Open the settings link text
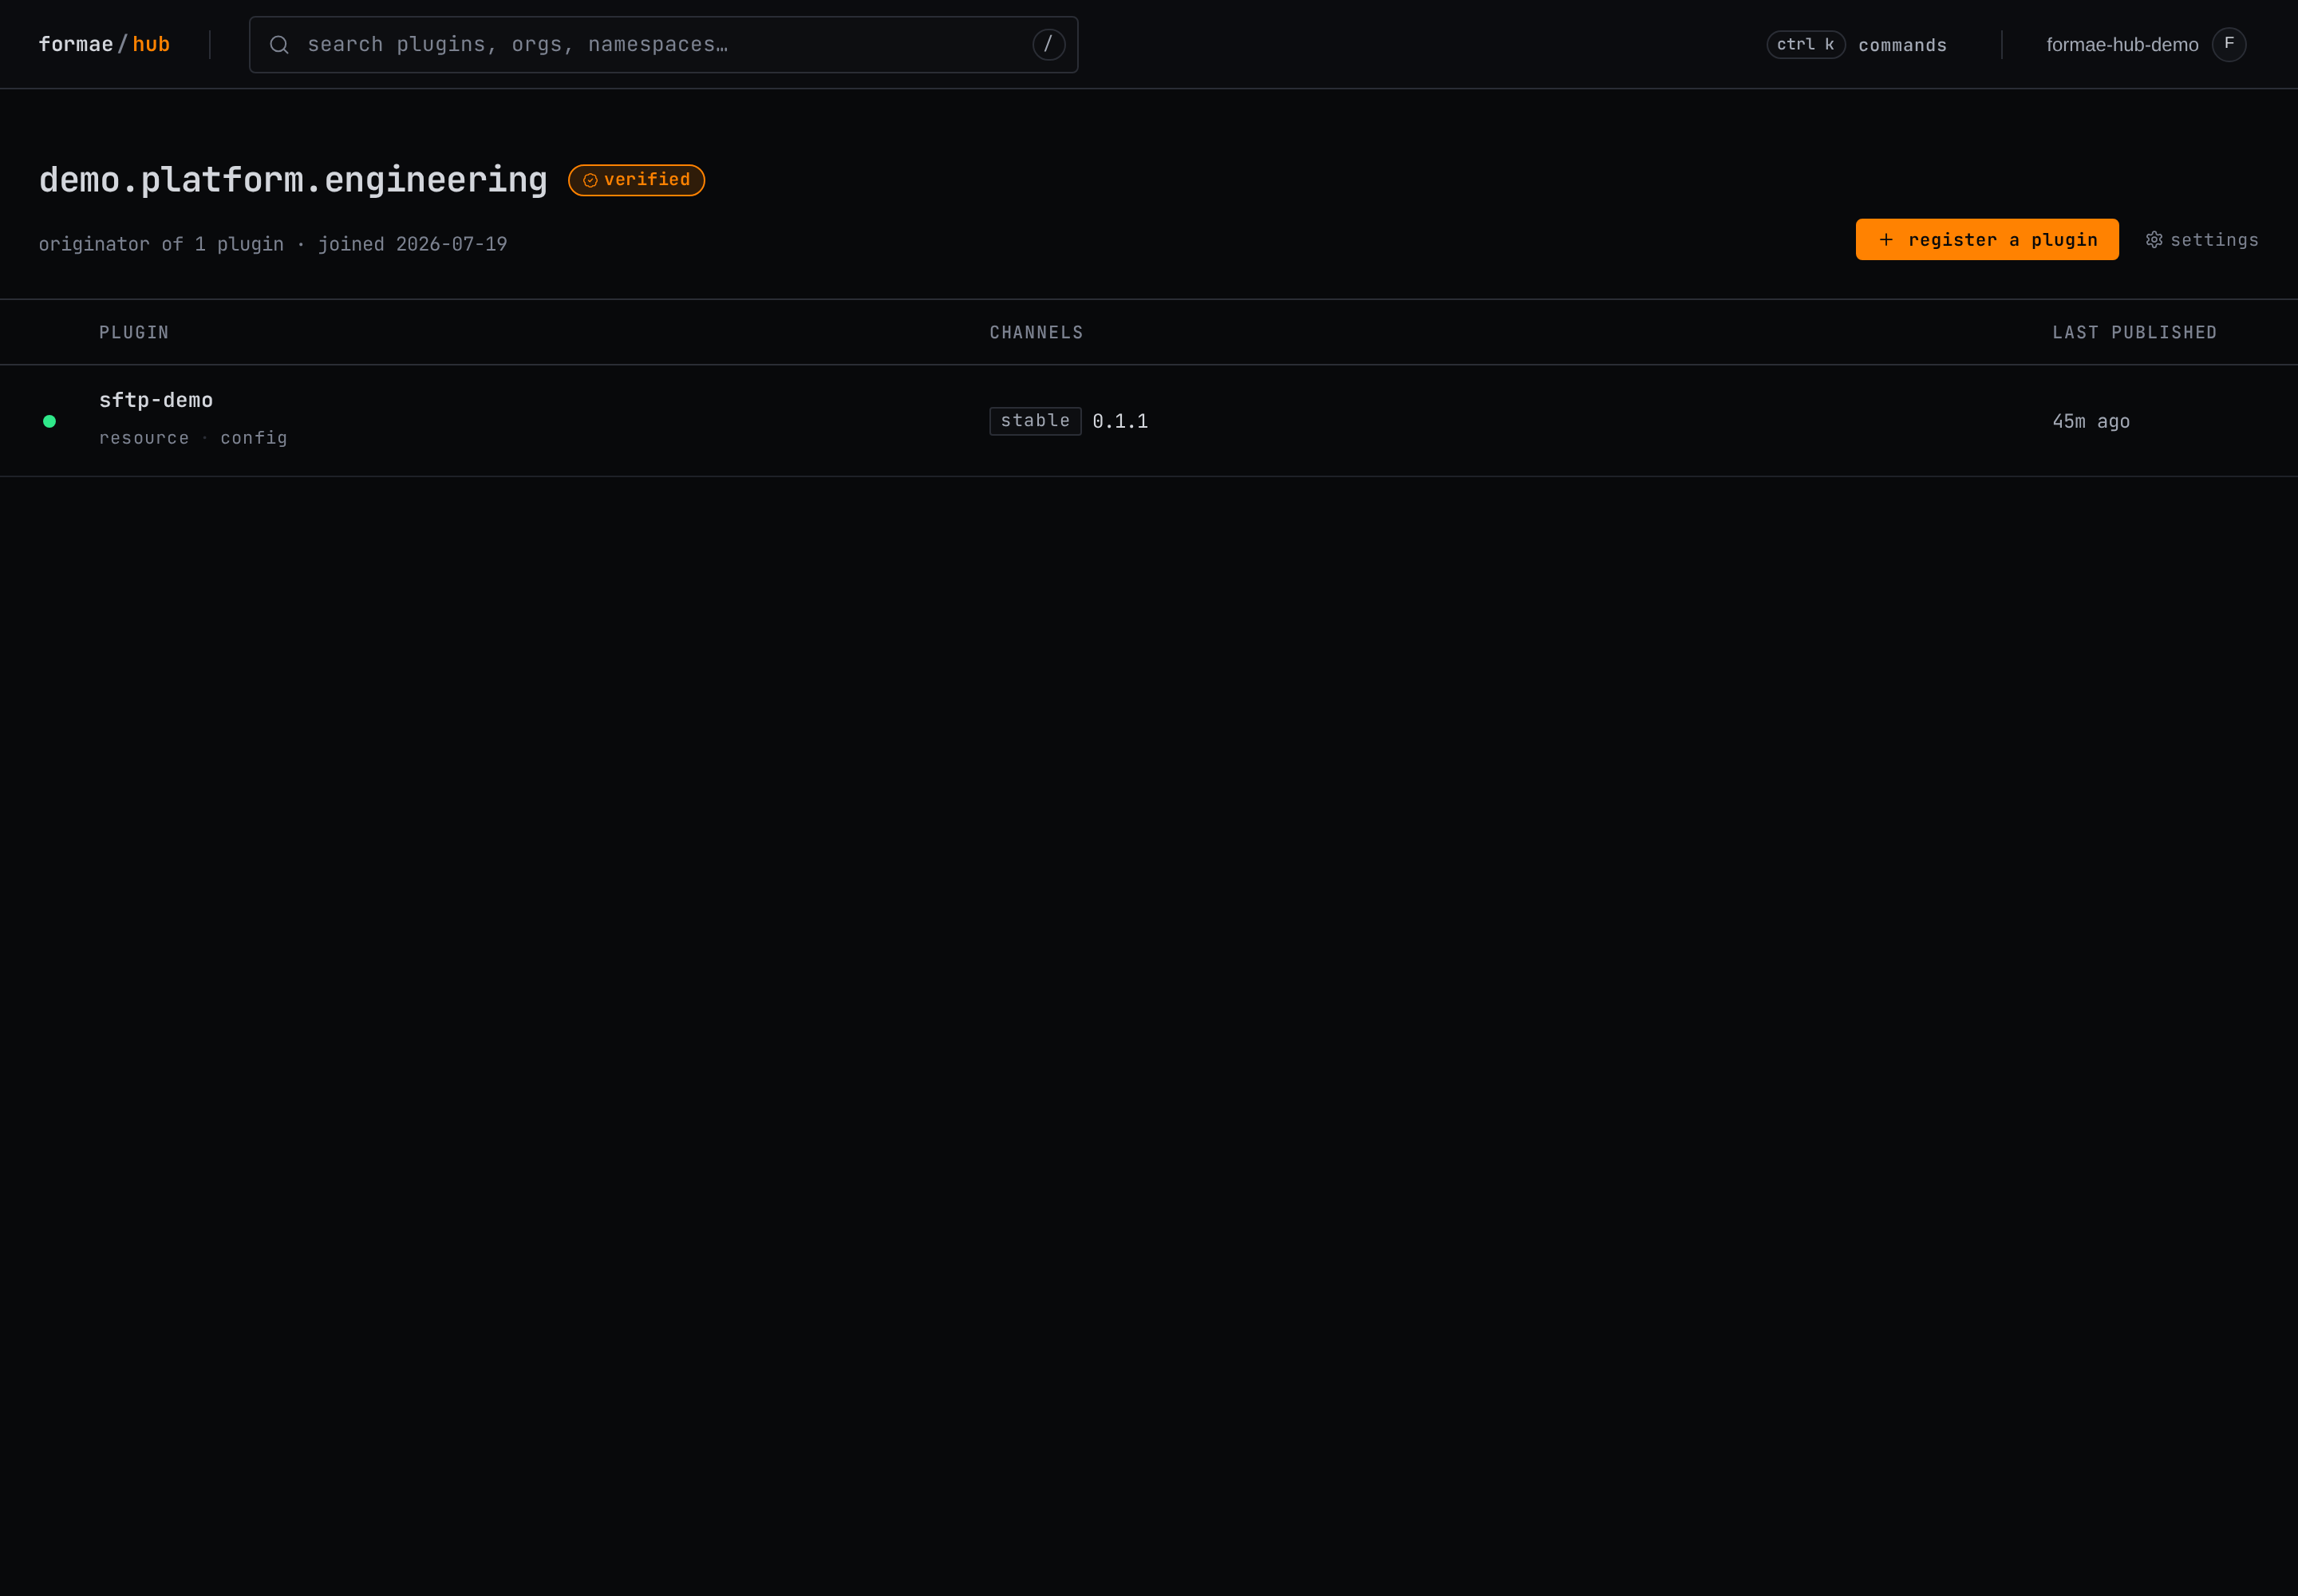Viewport: 2298px width, 1596px height. pyautogui.click(x=2214, y=240)
